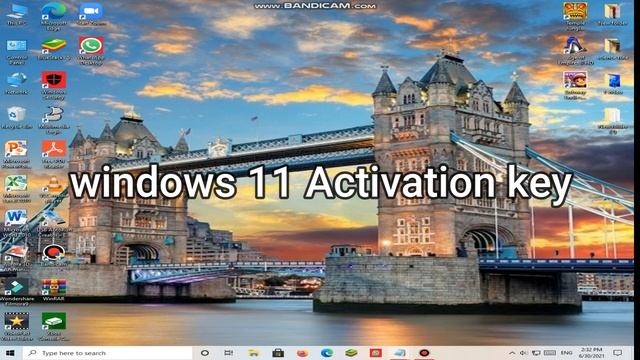Select the star filmstrip video editor shortcut
Screen dimensions: 640x360
point(17,327)
